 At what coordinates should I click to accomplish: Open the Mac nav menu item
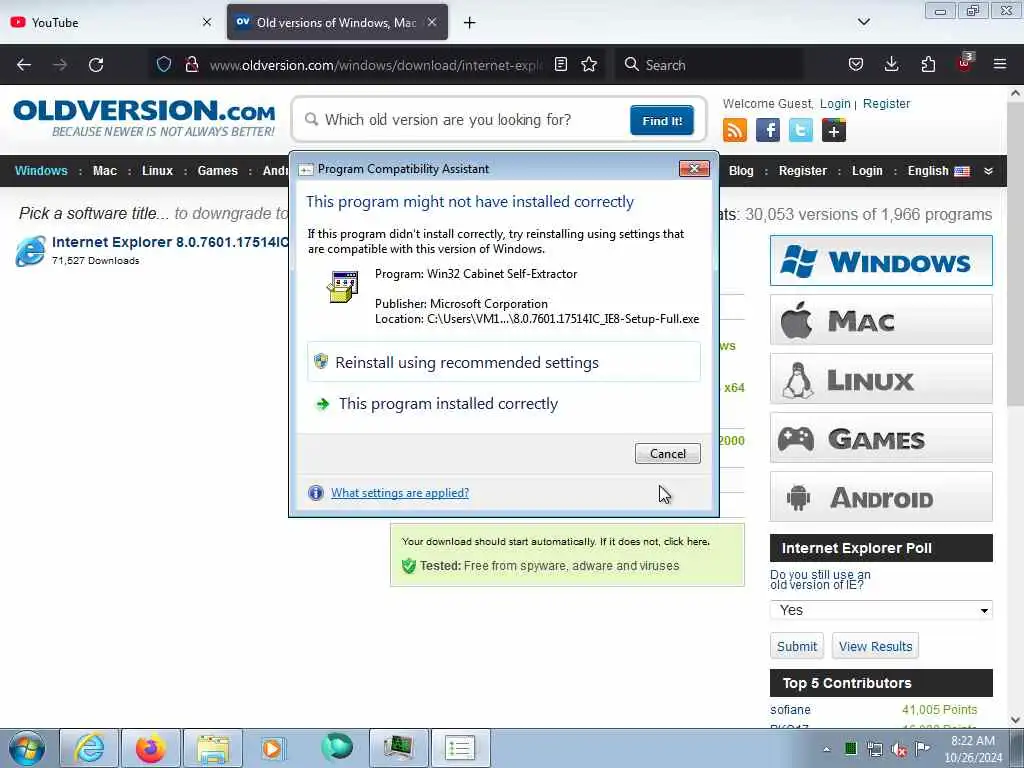[104, 170]
